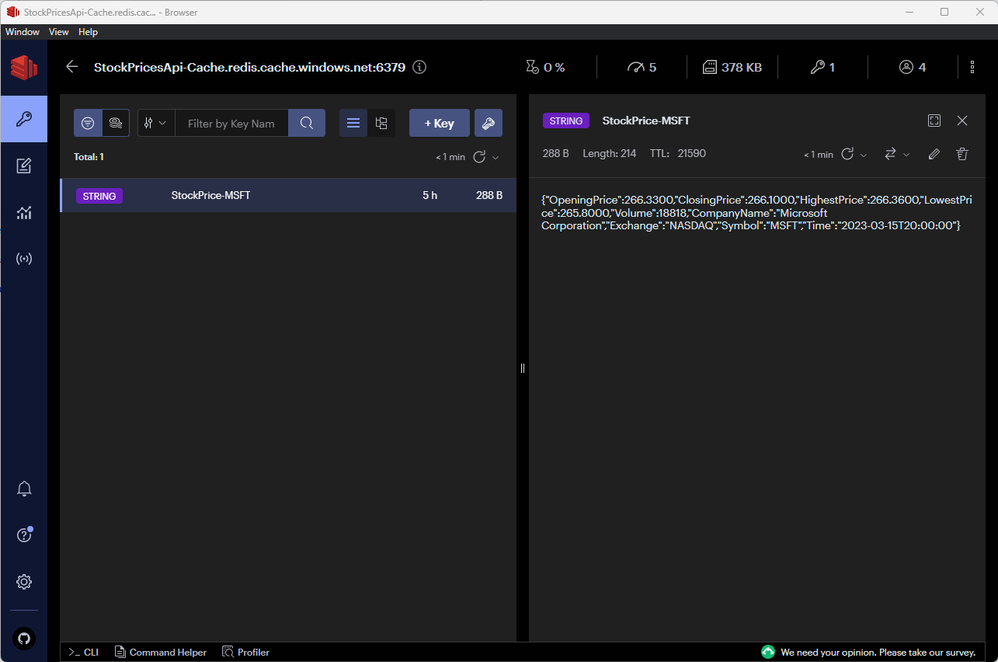Screen dimensions: 998x662
Task: Show database info icon next to hostname
Action: [419, 67]
